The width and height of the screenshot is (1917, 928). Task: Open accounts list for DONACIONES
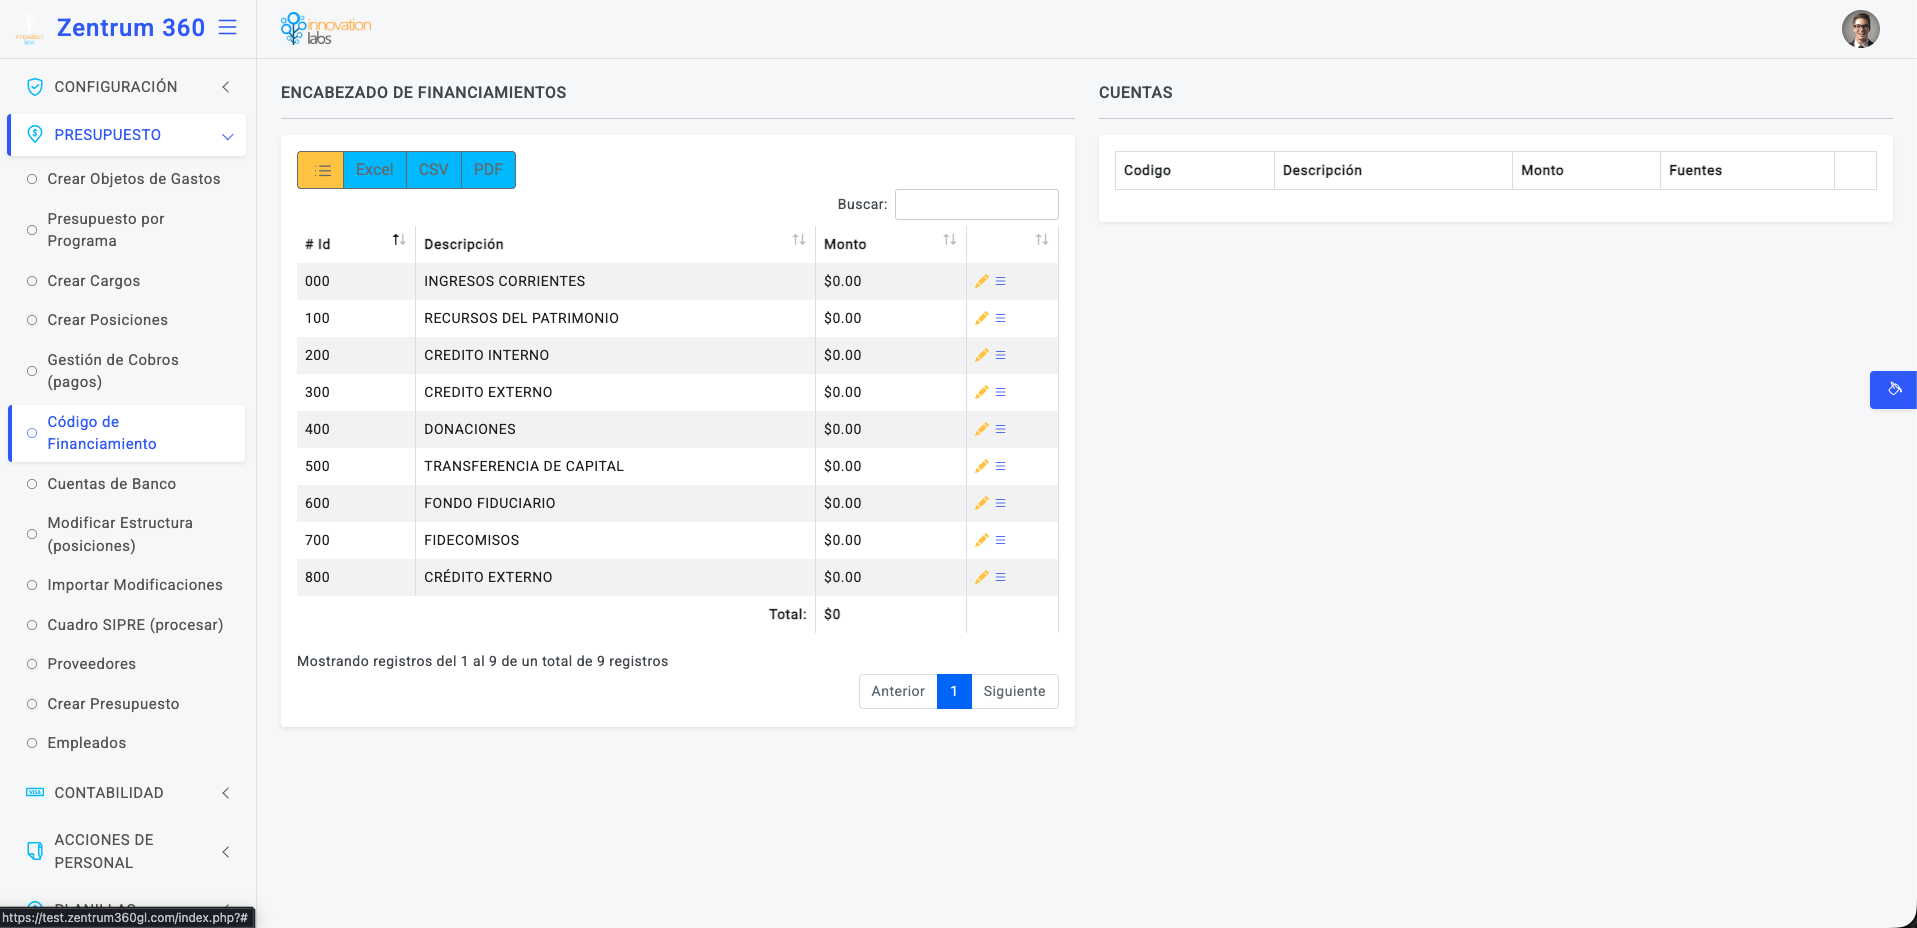click(1000, 429)
